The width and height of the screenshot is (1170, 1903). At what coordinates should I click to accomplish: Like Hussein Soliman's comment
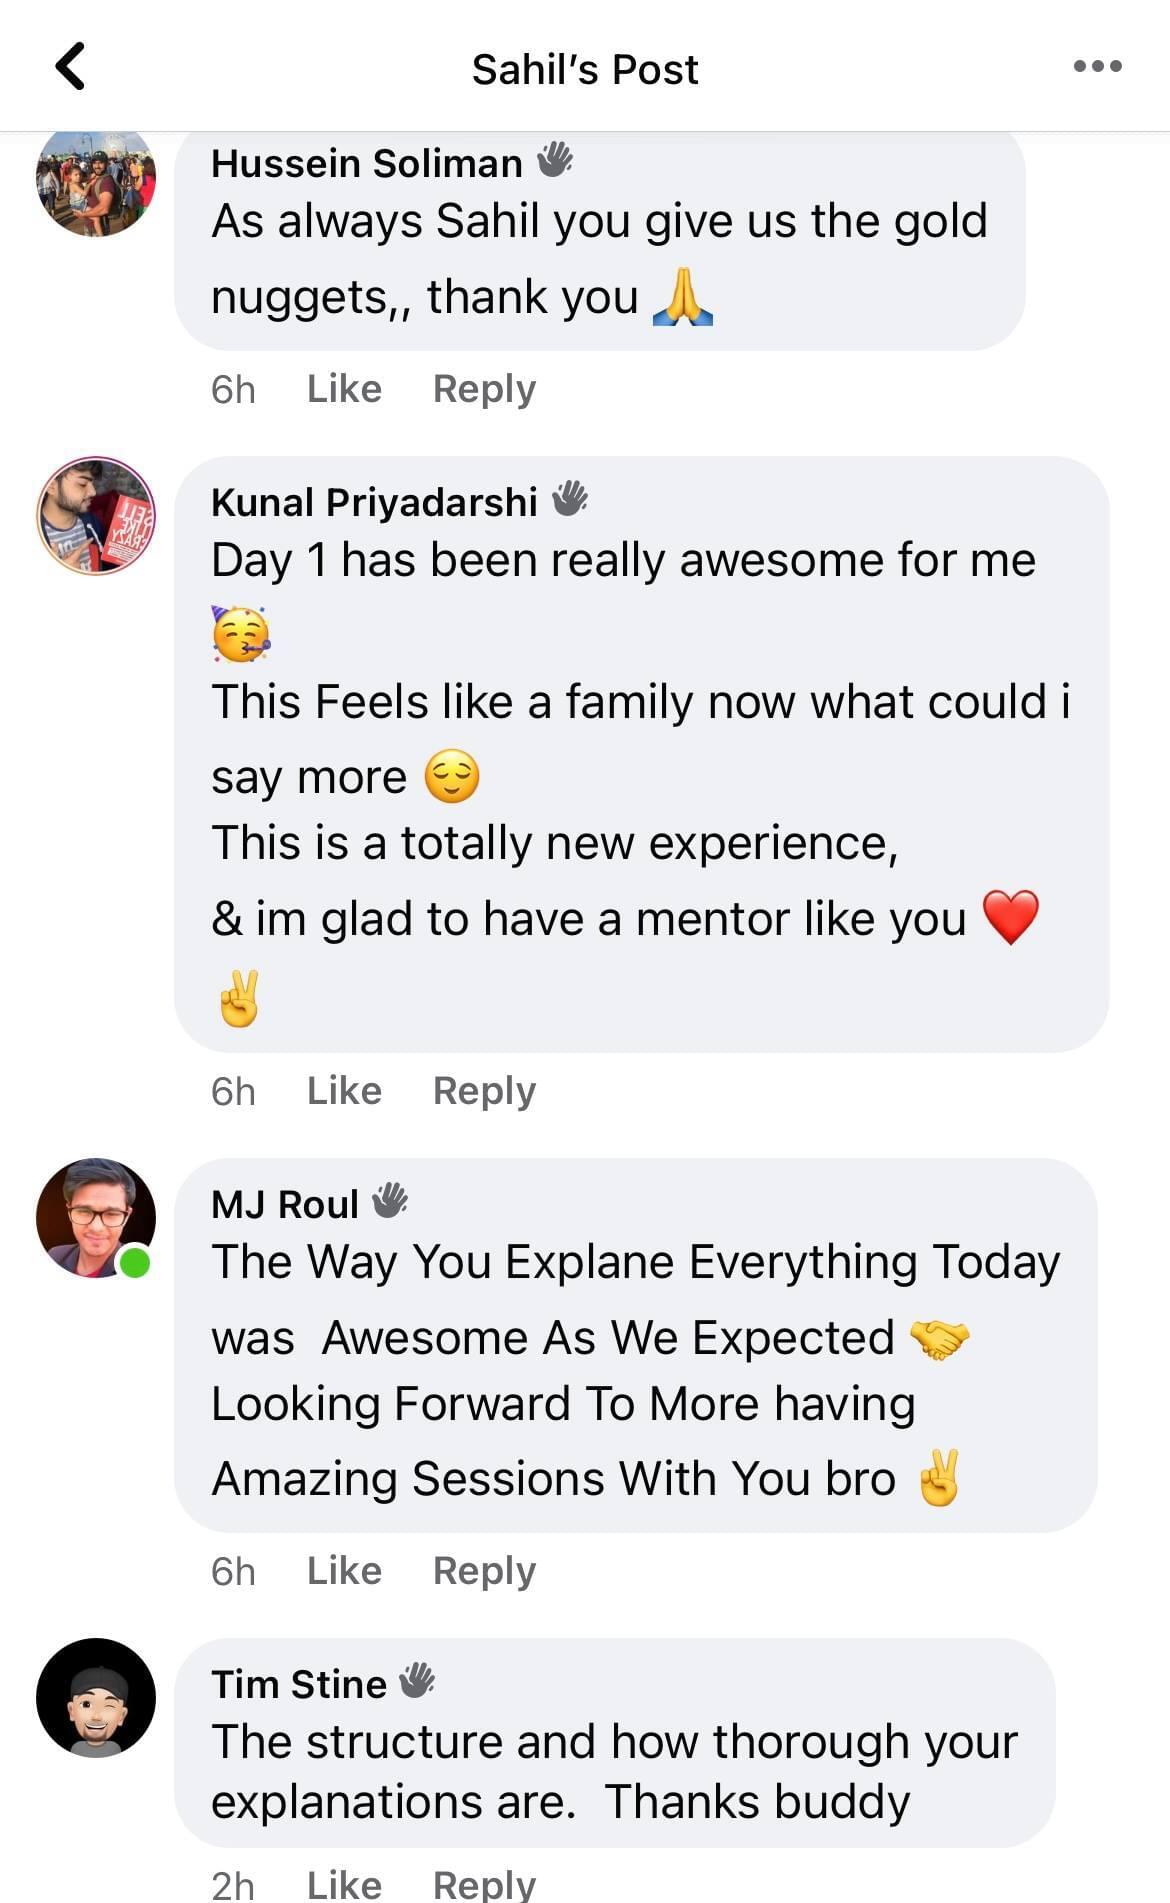(344, 389)
